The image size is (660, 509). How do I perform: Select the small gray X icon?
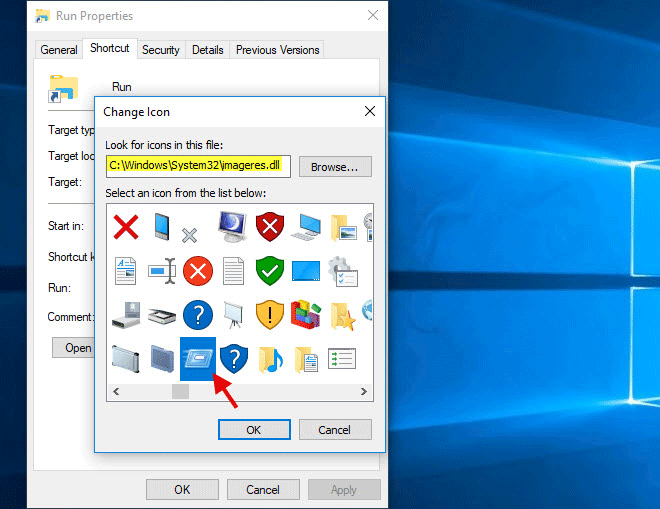click(189, 235)
